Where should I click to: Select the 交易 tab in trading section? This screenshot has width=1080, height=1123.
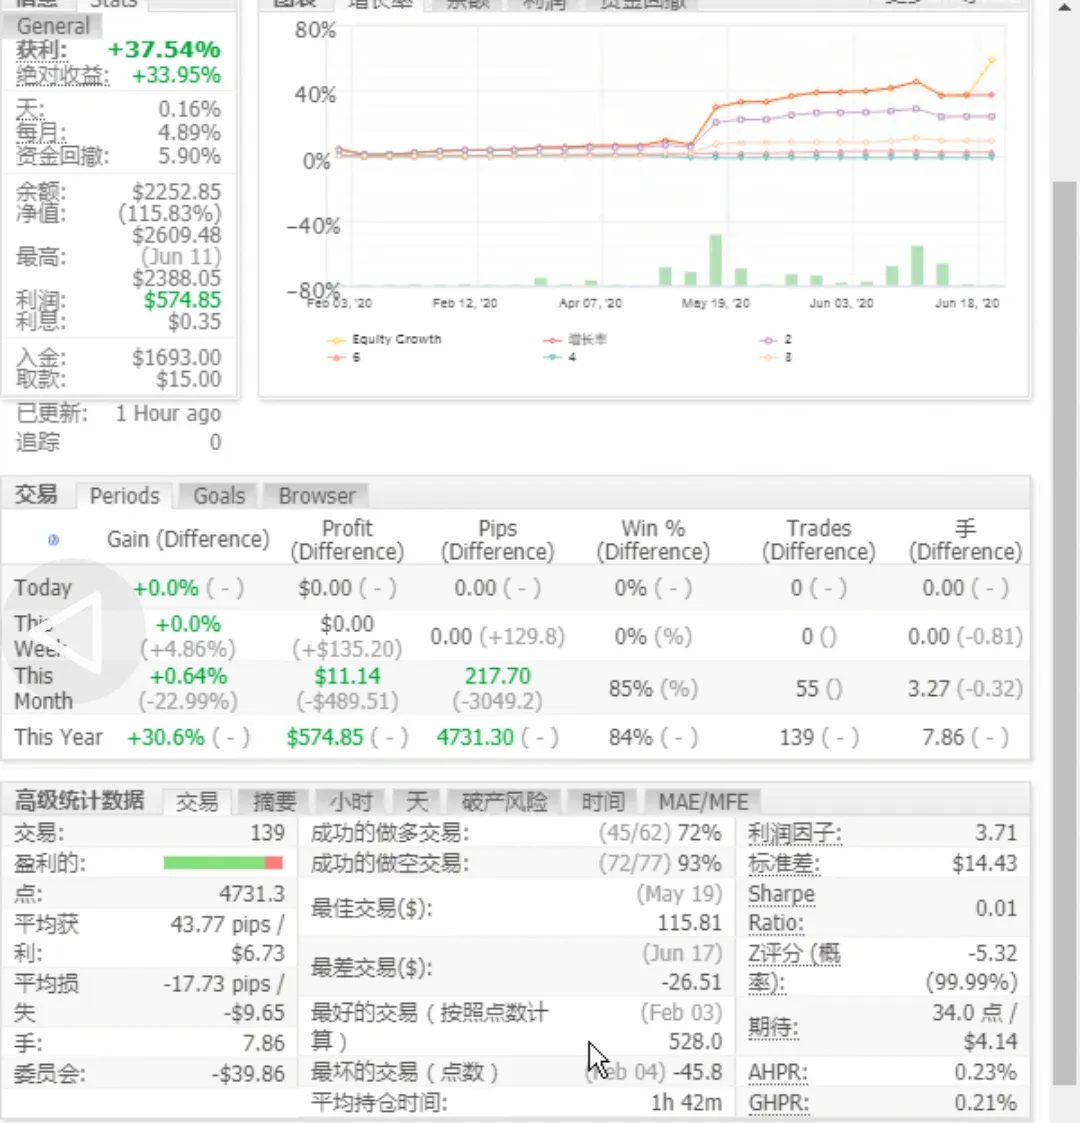(37, 494)
